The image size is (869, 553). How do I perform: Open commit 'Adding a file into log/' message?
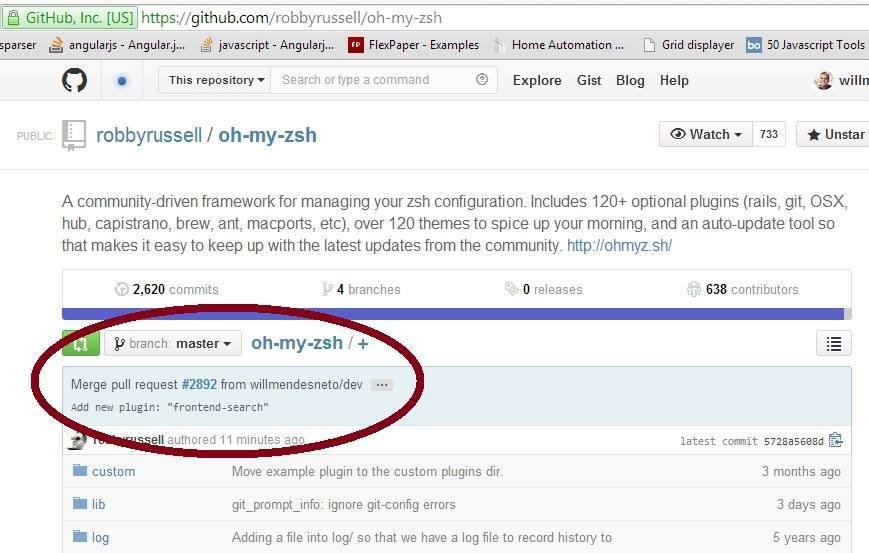[x=422, y=537]
